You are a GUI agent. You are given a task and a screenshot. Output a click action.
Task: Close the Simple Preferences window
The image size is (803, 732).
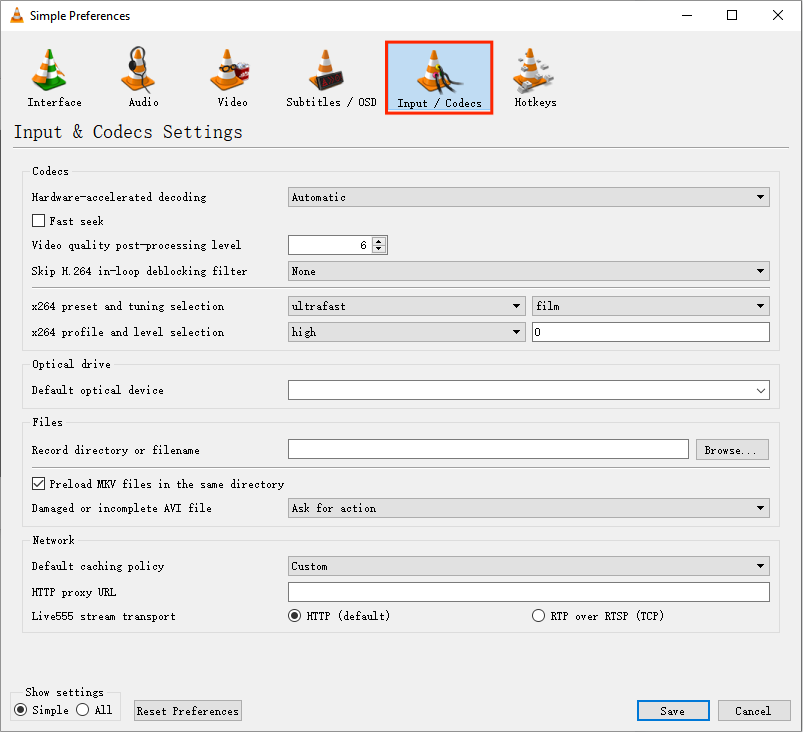click(x=777, y=15)
